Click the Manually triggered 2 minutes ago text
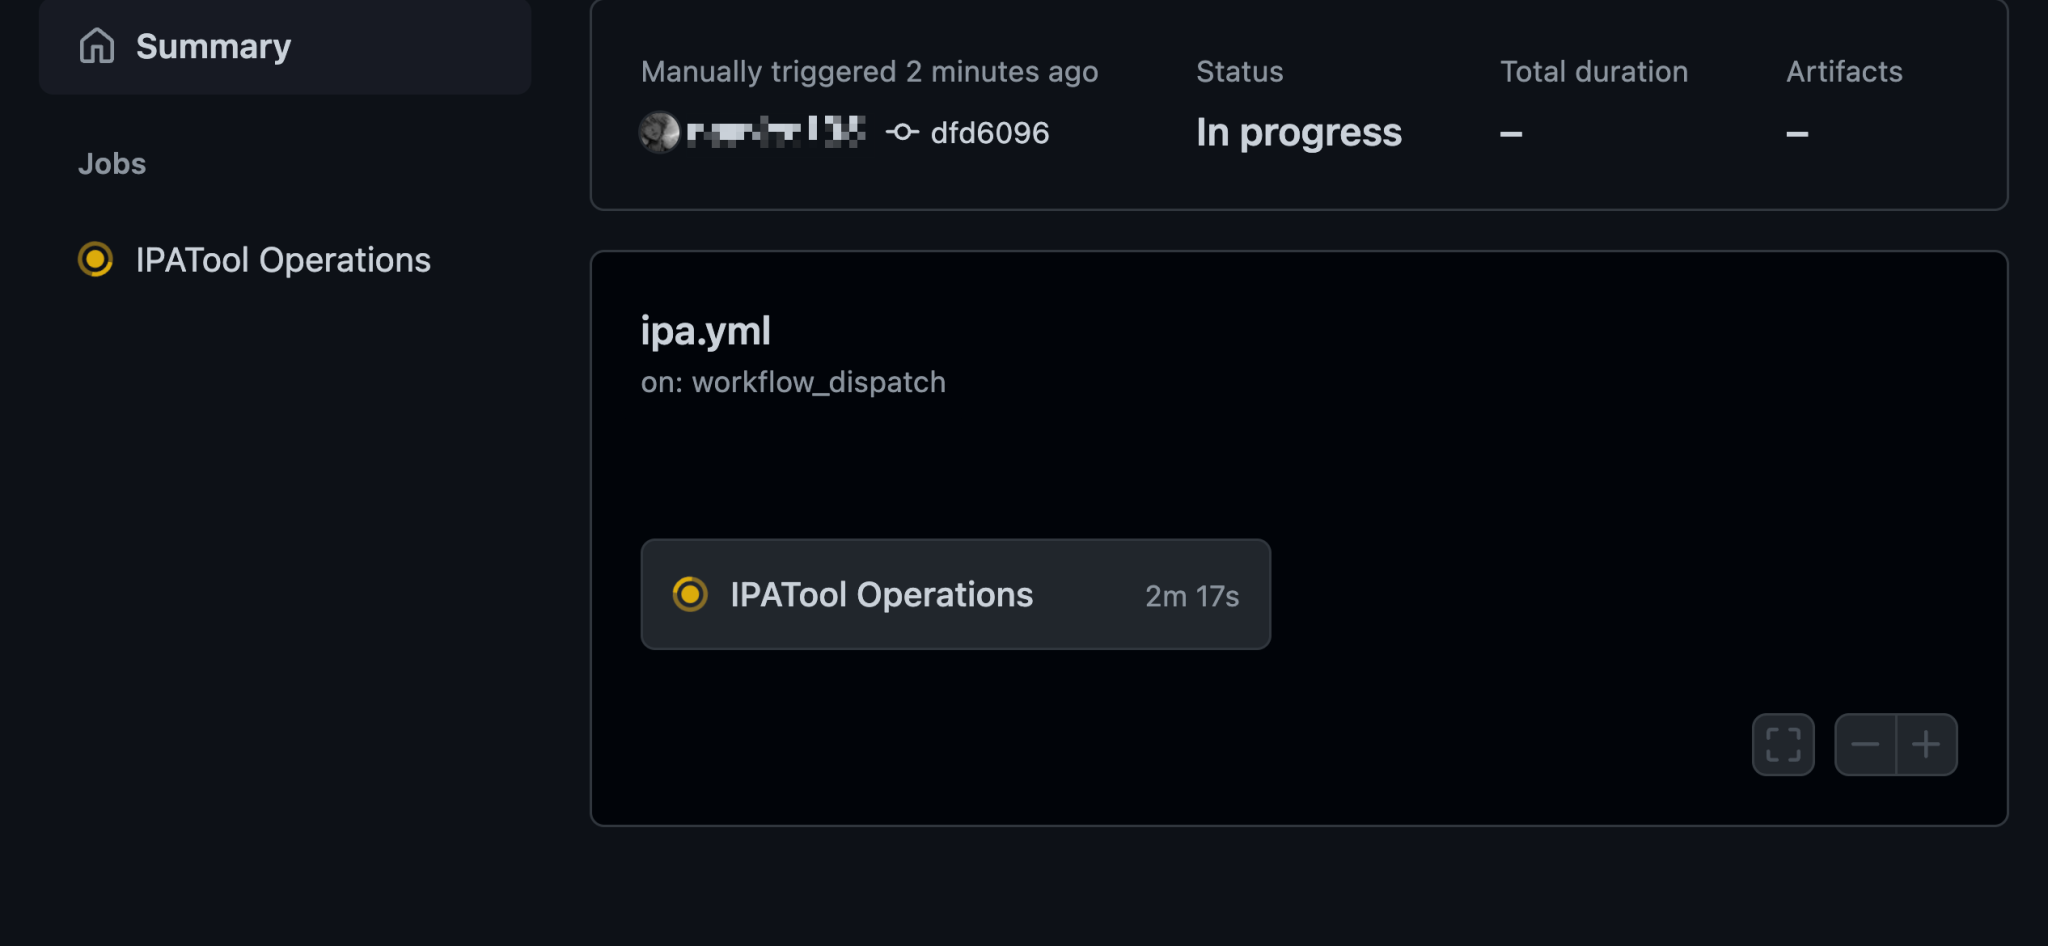 869,71
